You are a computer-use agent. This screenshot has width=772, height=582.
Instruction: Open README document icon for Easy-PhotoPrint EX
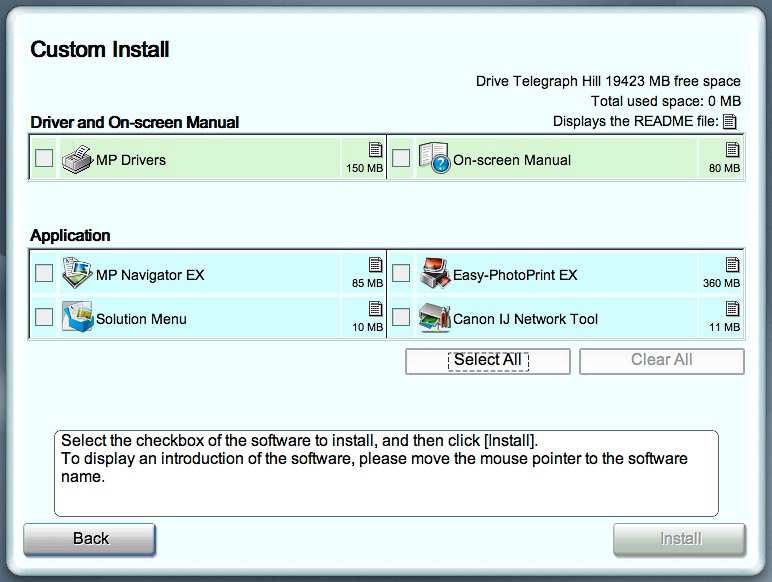[732, 265]
